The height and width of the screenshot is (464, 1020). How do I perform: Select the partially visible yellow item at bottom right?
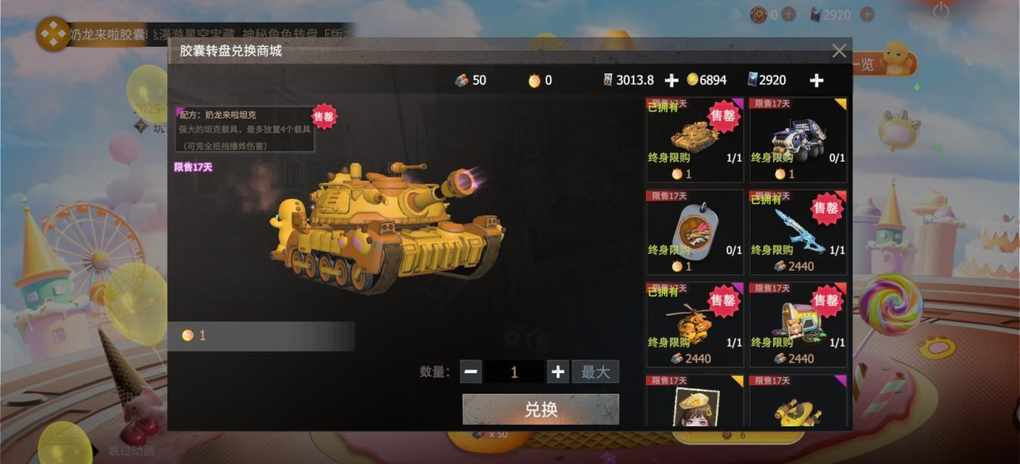[x=798, y=401]
